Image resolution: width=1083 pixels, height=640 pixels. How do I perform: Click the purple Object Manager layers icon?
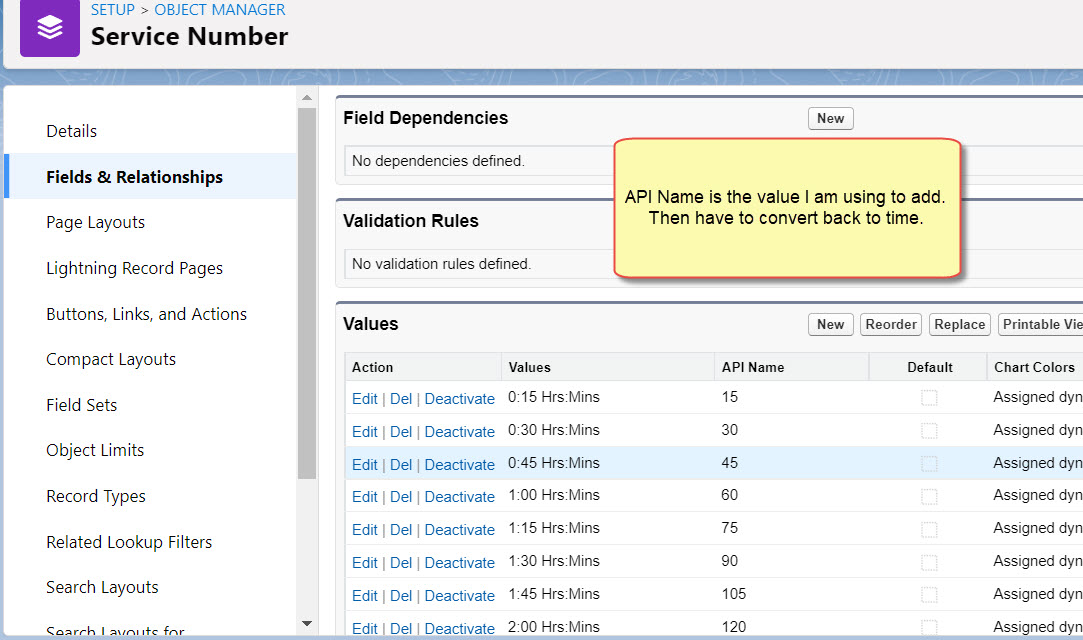(50, 28)
